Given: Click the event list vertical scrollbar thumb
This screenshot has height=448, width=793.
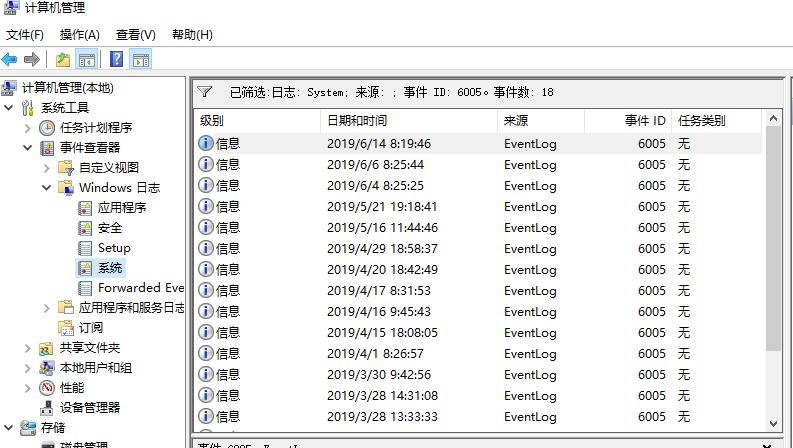Looking at the screenshot, I should (x=773, y=239).
